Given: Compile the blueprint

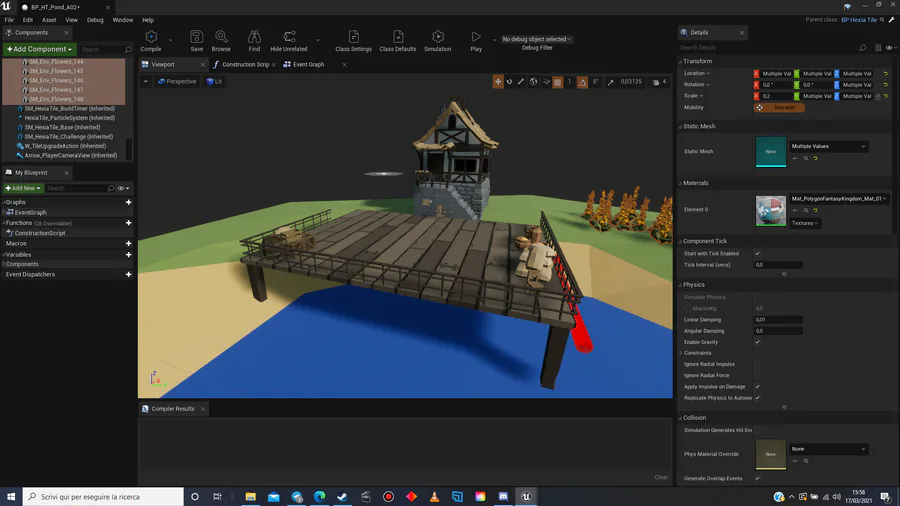Looking at the screenshot, I should click(151, 41).
